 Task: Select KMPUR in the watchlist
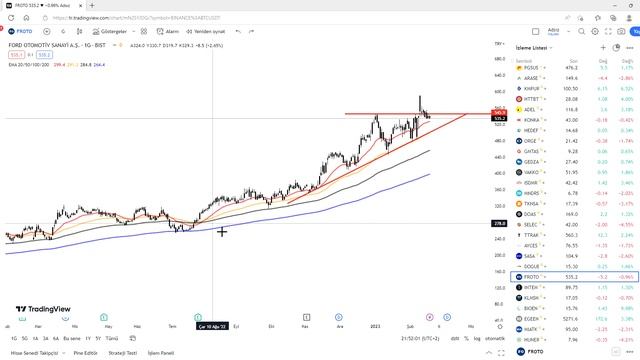(x=575, y=89)
